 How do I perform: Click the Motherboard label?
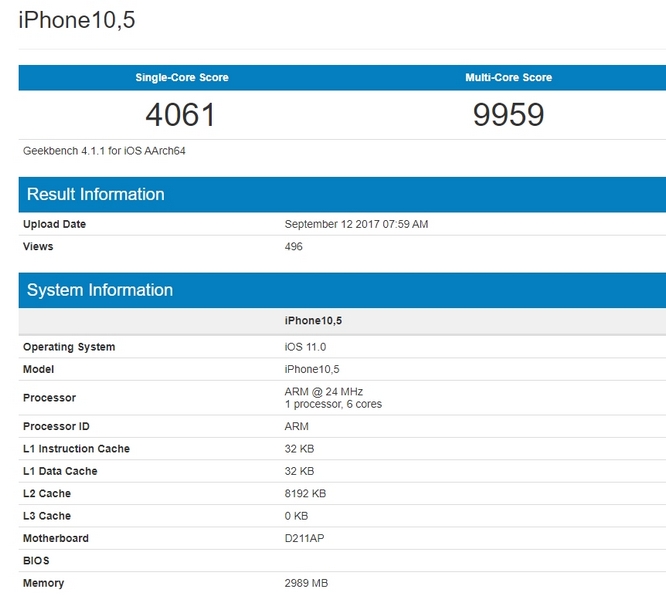pos(56,538)
